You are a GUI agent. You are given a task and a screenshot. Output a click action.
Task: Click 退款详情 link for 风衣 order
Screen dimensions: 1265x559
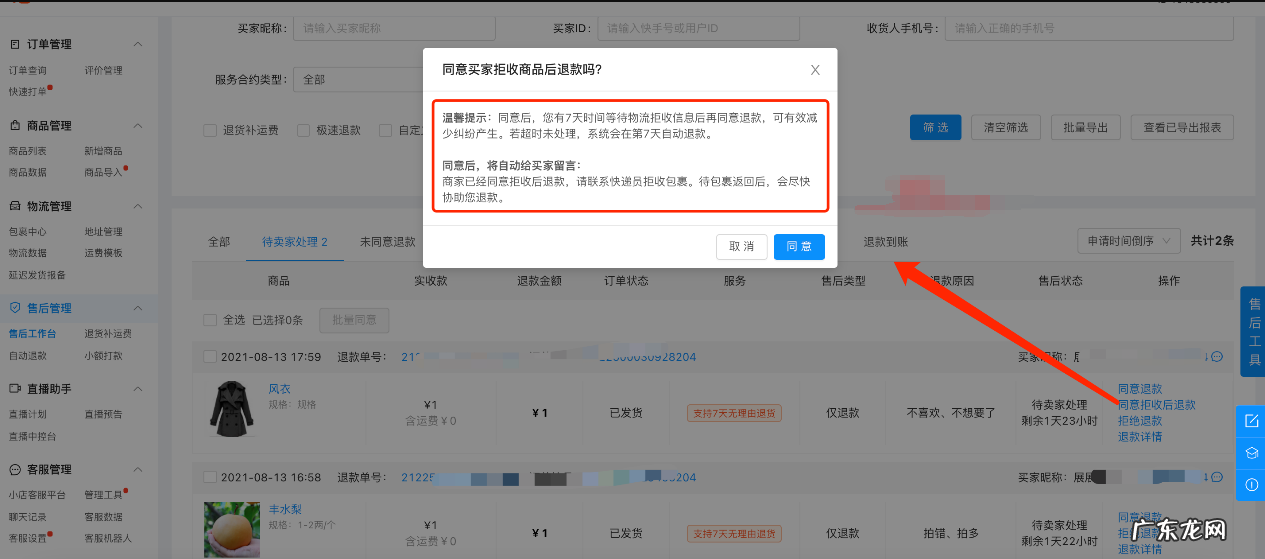(x=1140, y=437)
